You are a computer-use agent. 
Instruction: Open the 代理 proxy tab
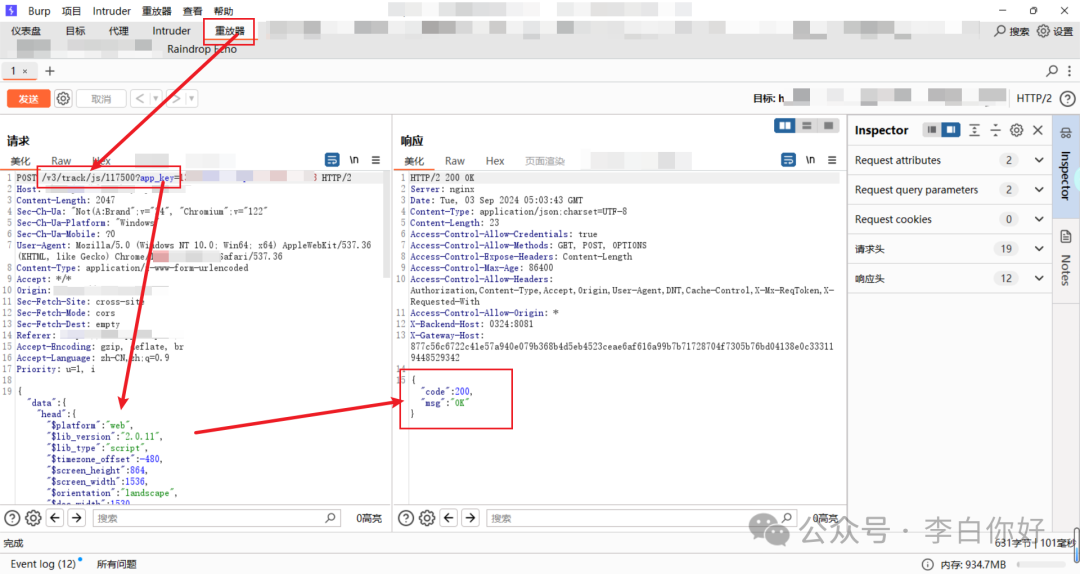point(118,31)
